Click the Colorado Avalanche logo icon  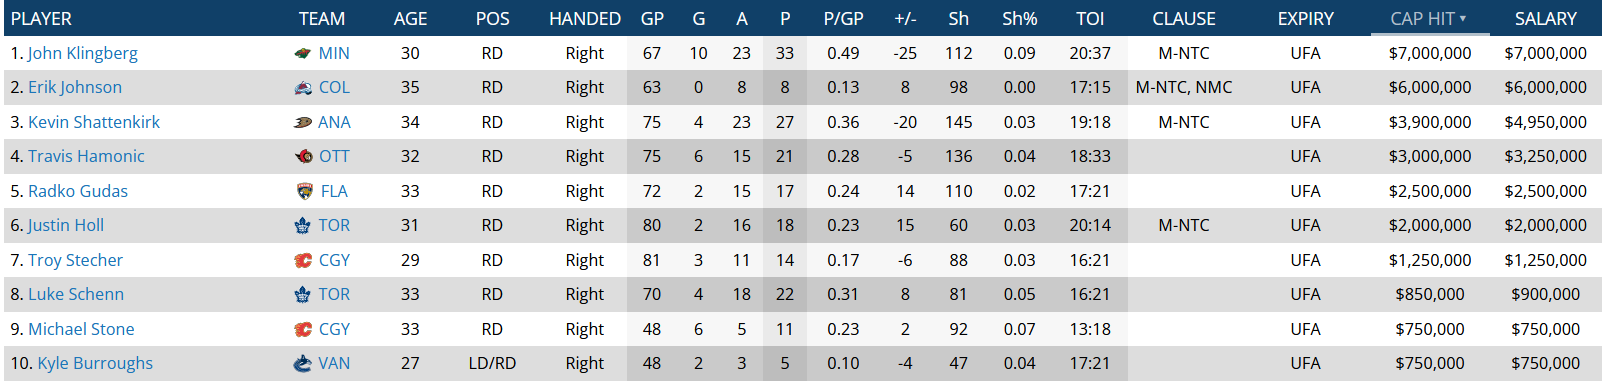pyautogui.click(x=303, y=88)
